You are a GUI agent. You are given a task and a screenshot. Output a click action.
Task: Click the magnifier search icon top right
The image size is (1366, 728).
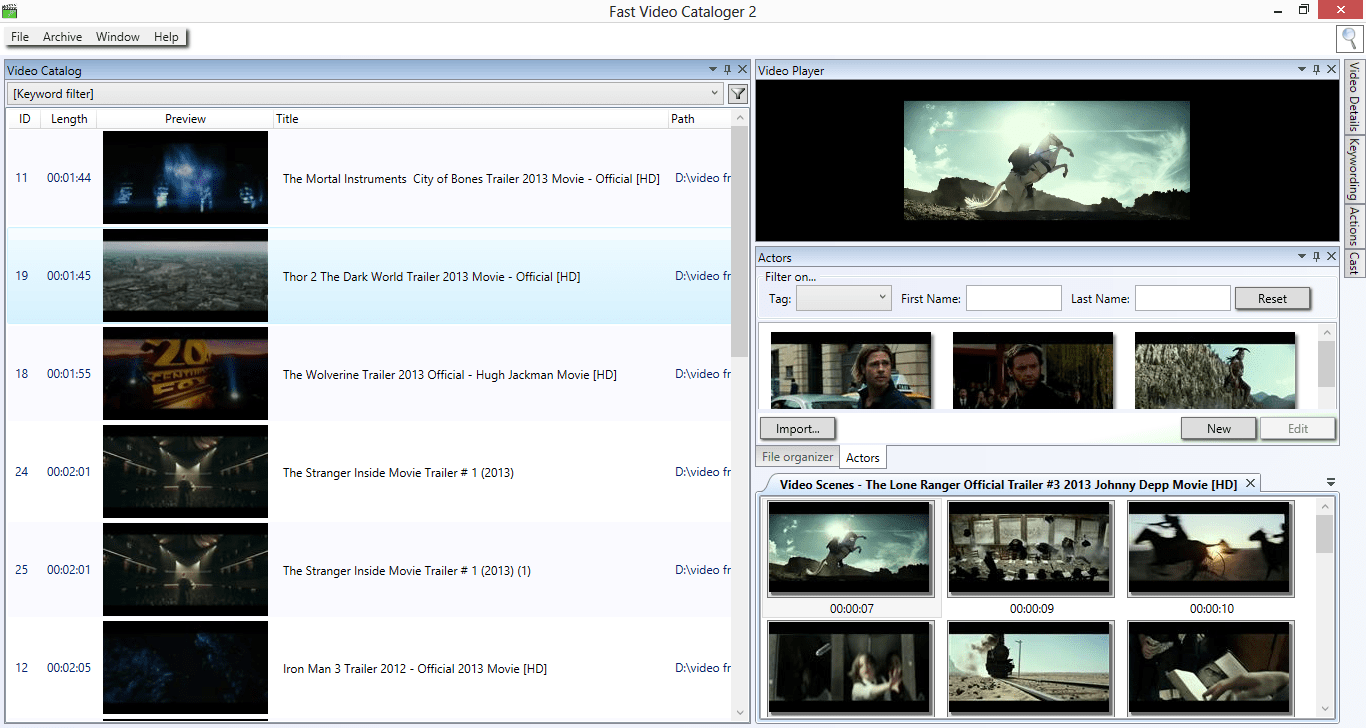point(1349,39)
